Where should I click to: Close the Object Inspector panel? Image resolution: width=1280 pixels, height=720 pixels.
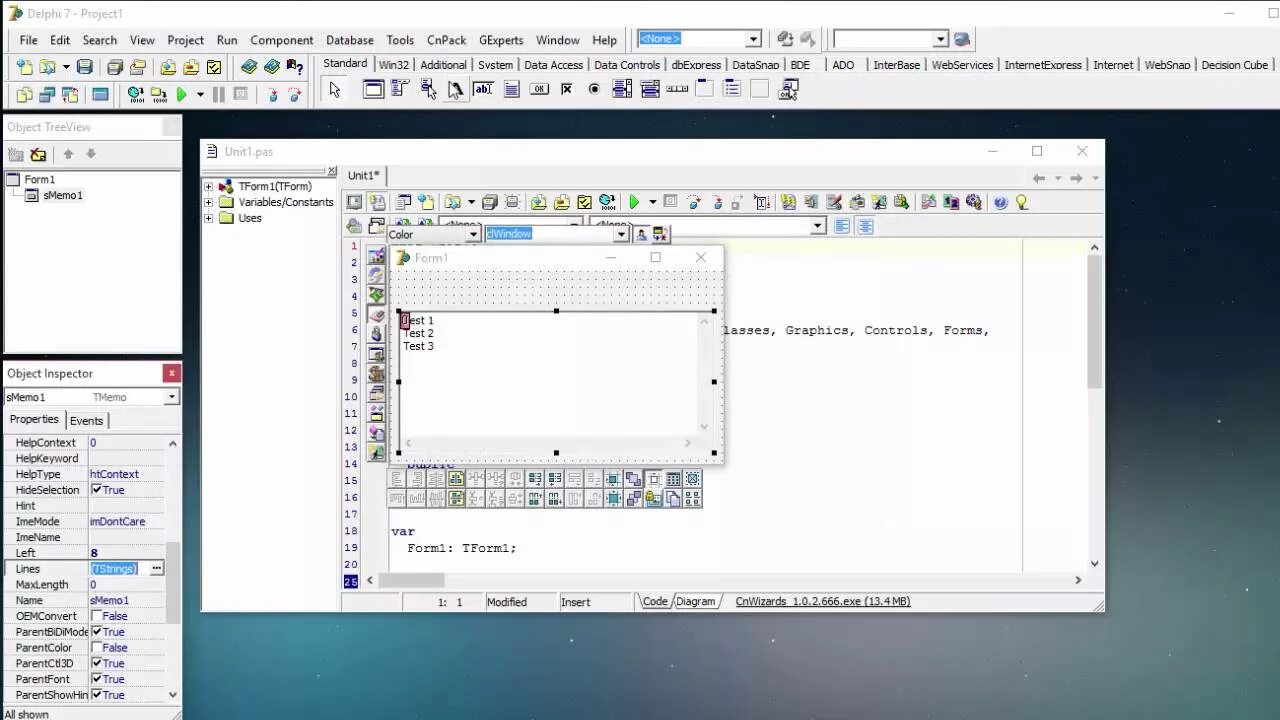[x=171, y=373]
